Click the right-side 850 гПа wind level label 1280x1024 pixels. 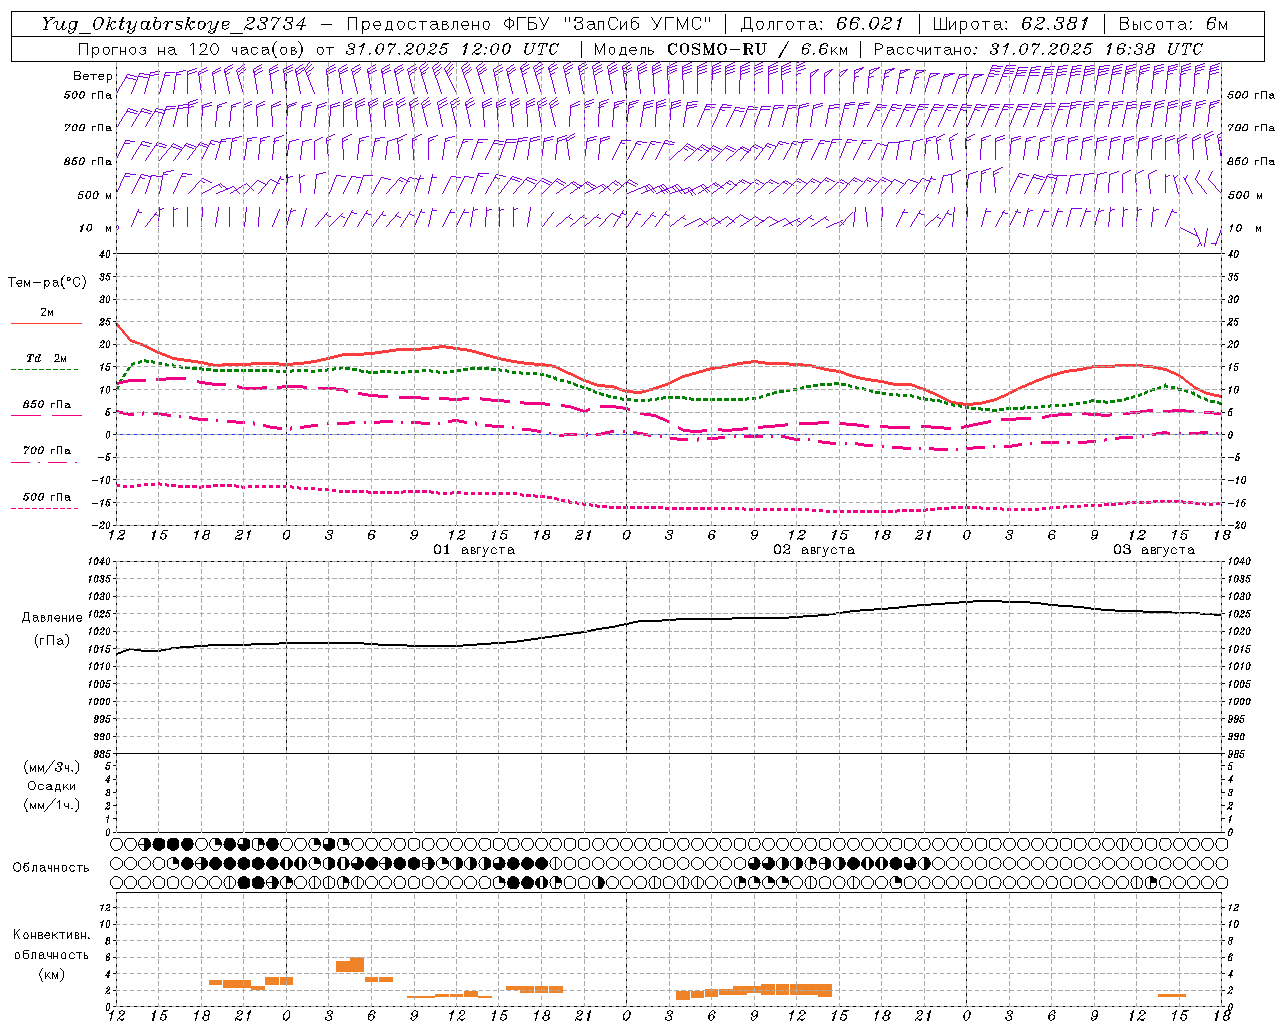point(1251,161)
